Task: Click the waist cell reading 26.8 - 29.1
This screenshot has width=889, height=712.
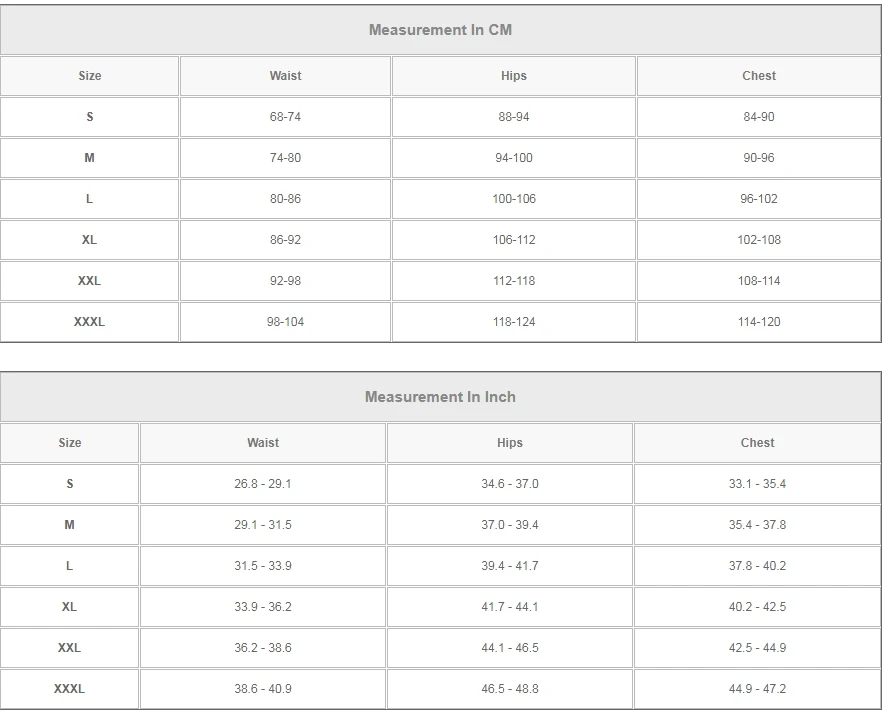Action: pos(263,484)
